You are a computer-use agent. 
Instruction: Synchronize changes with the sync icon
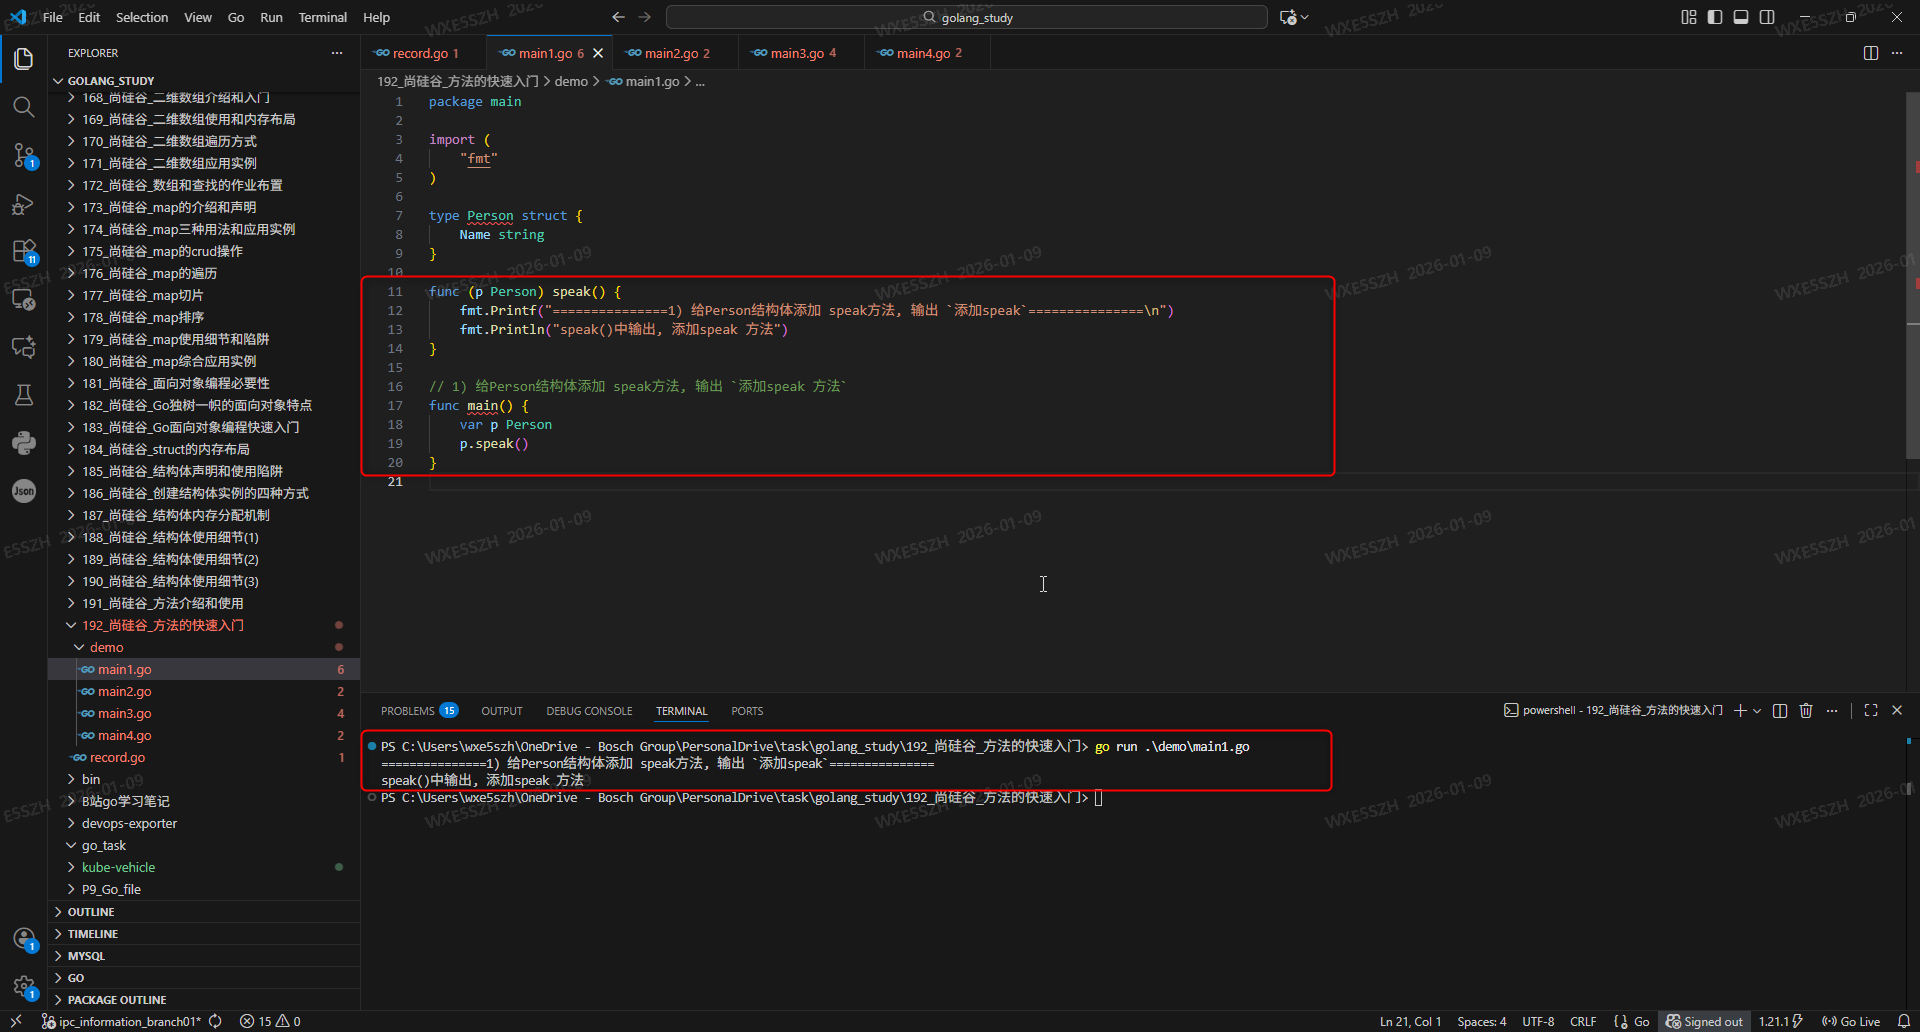(215, 1021)
